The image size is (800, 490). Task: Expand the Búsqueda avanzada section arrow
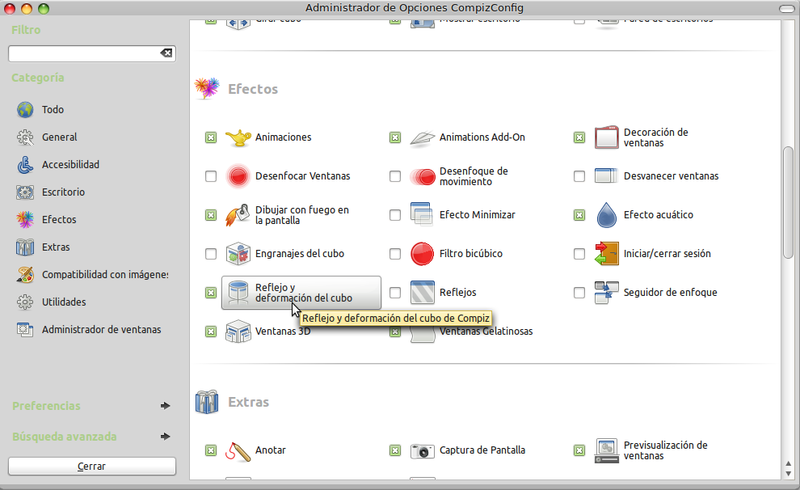coord(165,436)
